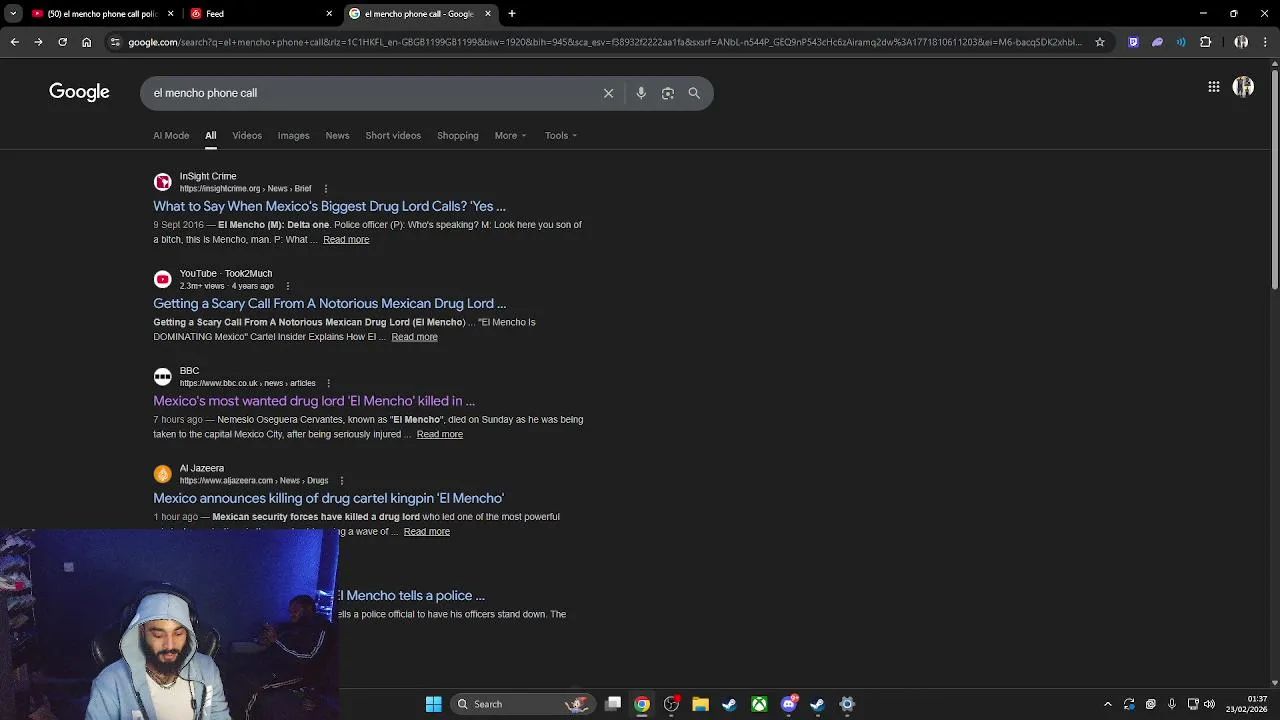This screenshot has width=1280, height=720.
Task: Open more options for Al Jazeera result
Action: pyautogui.click(x=341, y=480)
